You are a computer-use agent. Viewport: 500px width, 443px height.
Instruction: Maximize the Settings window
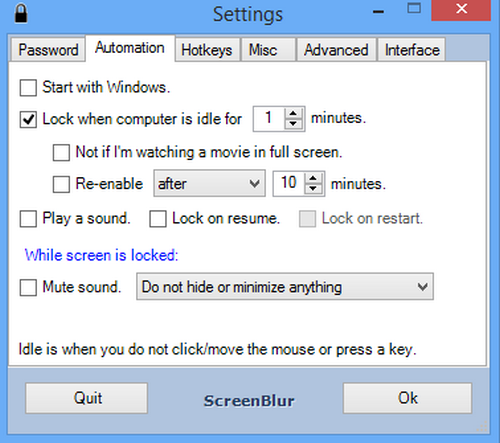[414, 8]
